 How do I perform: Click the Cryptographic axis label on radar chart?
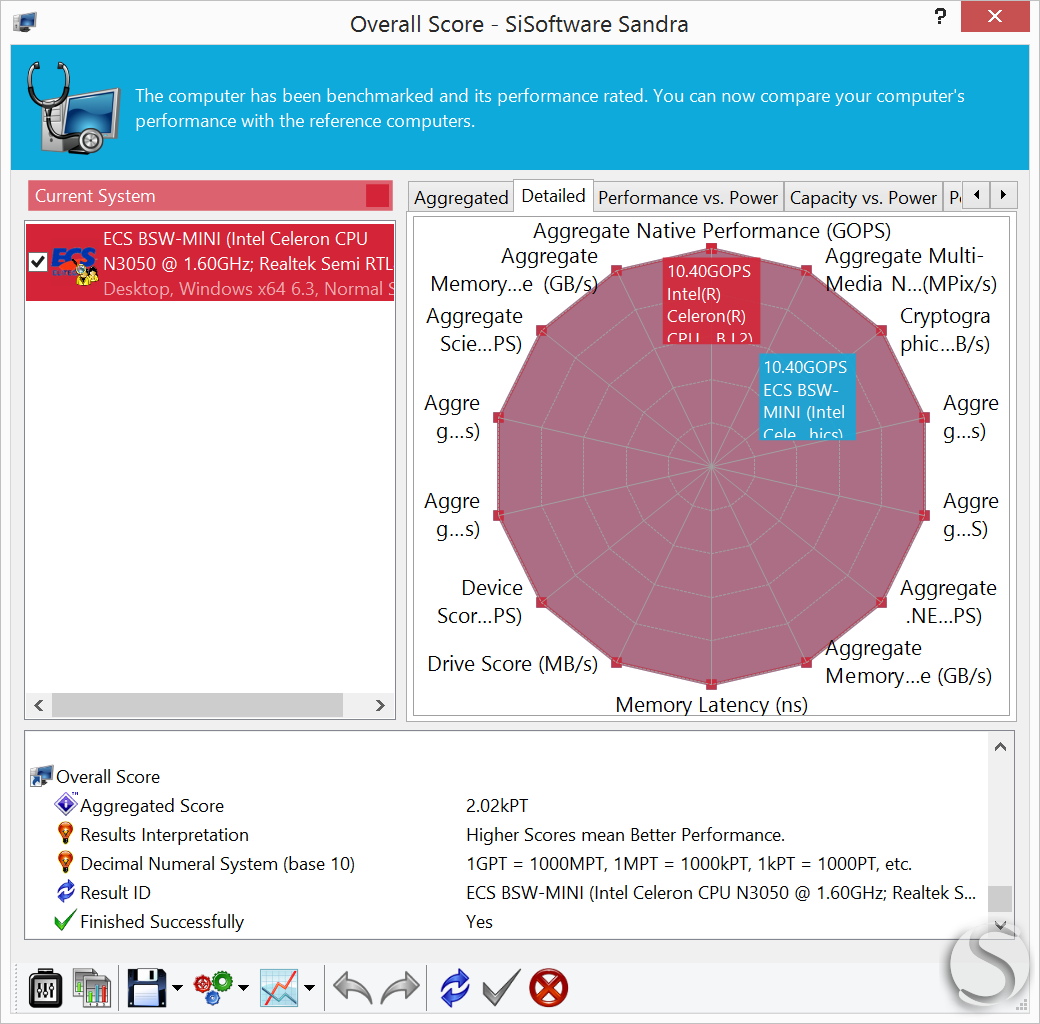944,330
